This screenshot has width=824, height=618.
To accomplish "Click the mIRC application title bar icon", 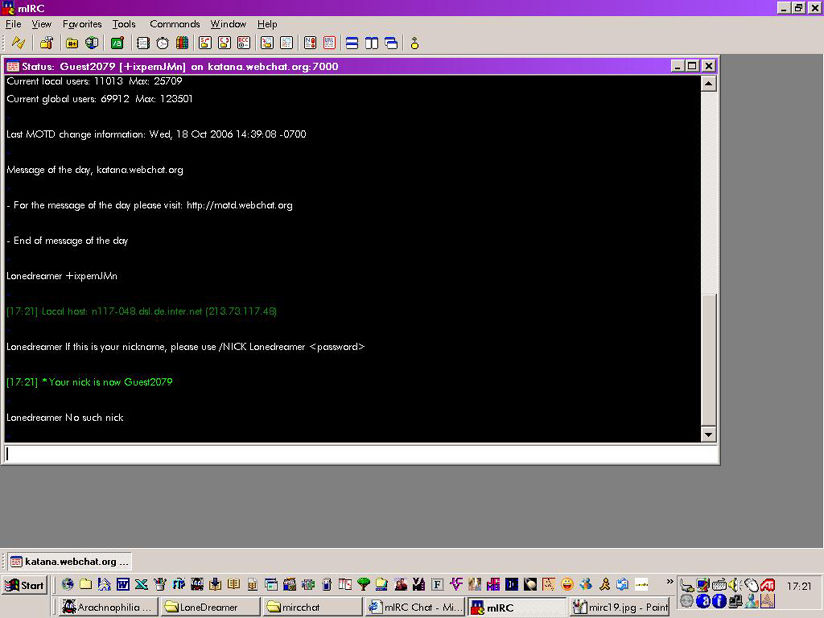I will pos(8,8).
